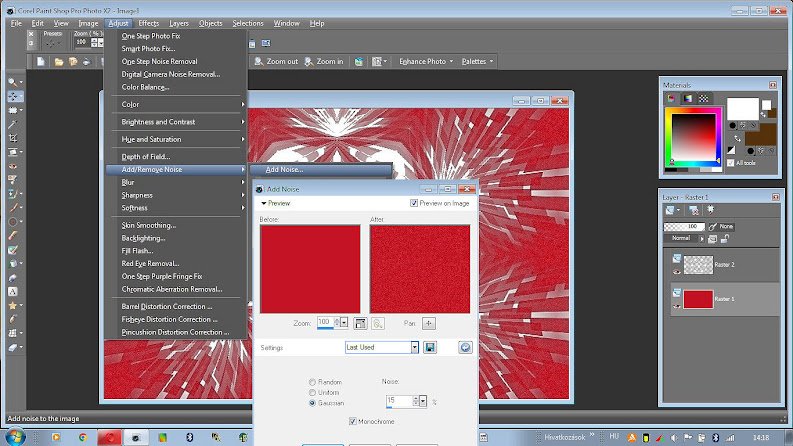Toggle the Monochrome checkbox
Image resolution: width=793 pixels, height=446 pixels.
353,421
